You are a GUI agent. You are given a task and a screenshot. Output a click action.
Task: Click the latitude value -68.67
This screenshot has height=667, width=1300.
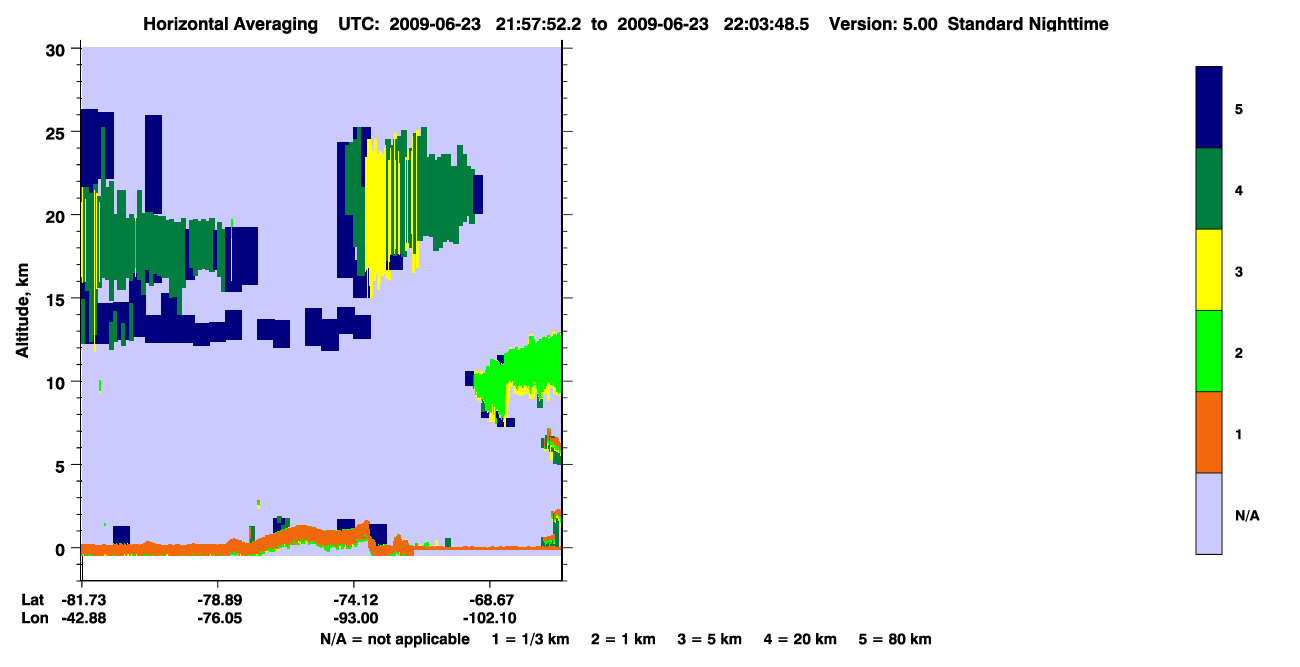(x=490, y=600)
